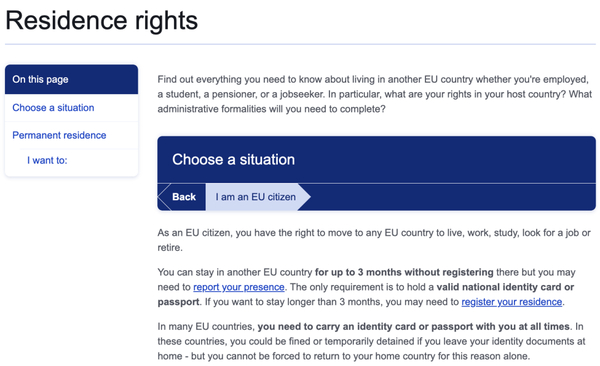Click the 'Choose a situation' panel heading
Image resolution: width=600 pixels, height=366 pixels.
coord(233,160)
